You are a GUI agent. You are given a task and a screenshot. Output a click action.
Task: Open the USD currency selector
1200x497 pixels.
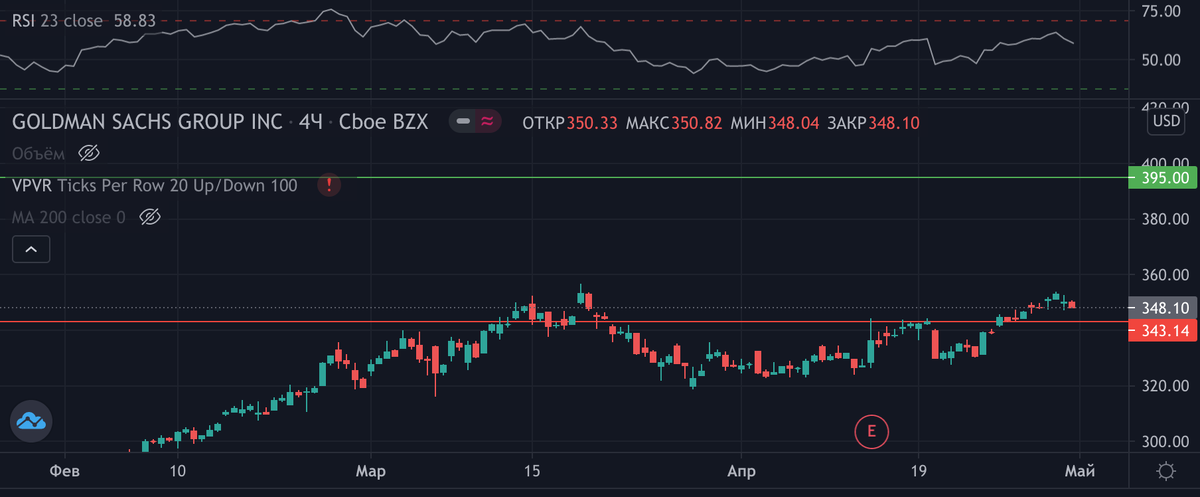pos(1166,122)
